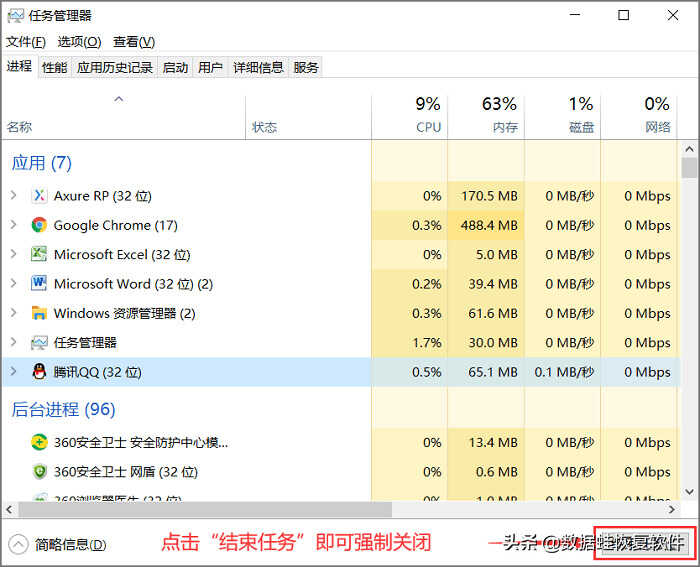Expand the 腾讯QQ (32 位) row
The height and width of the screenshot is (567, 700).
click(x=13, y=371)
